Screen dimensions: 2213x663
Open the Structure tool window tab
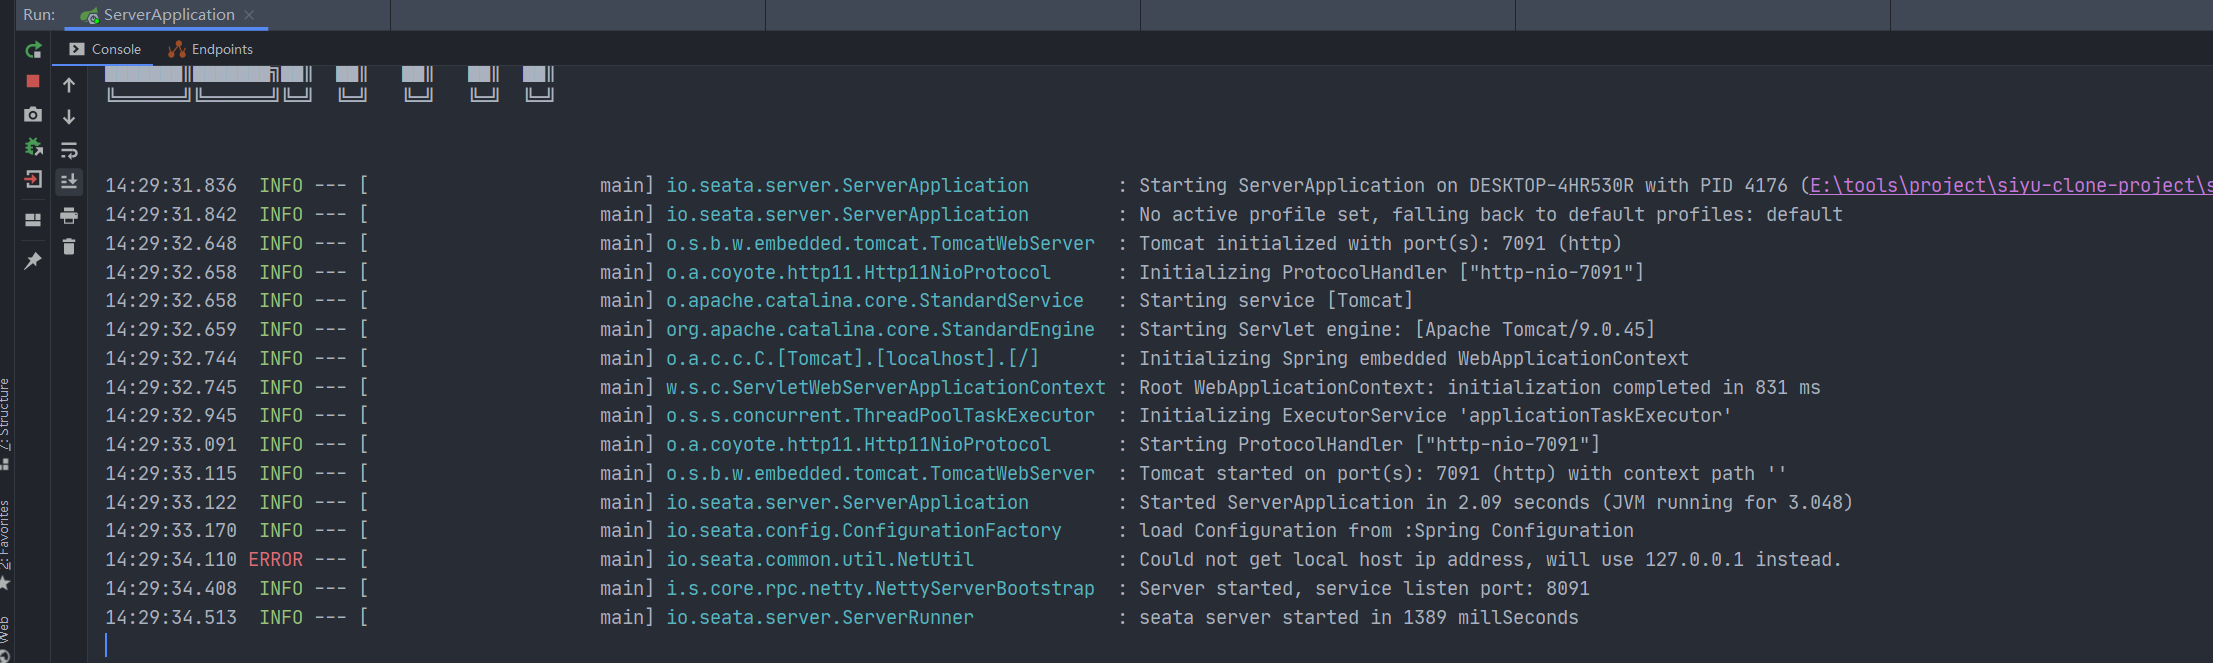5,422
